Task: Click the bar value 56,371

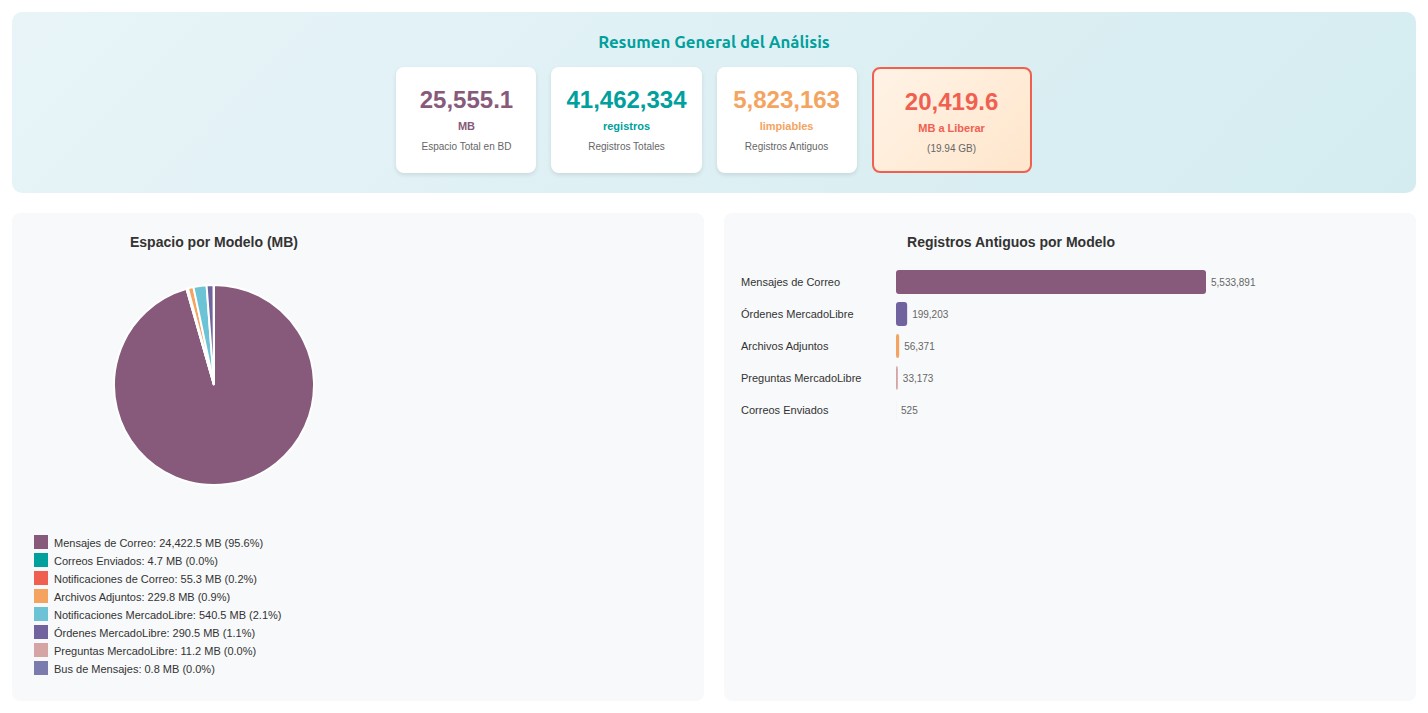Action: 919,347
